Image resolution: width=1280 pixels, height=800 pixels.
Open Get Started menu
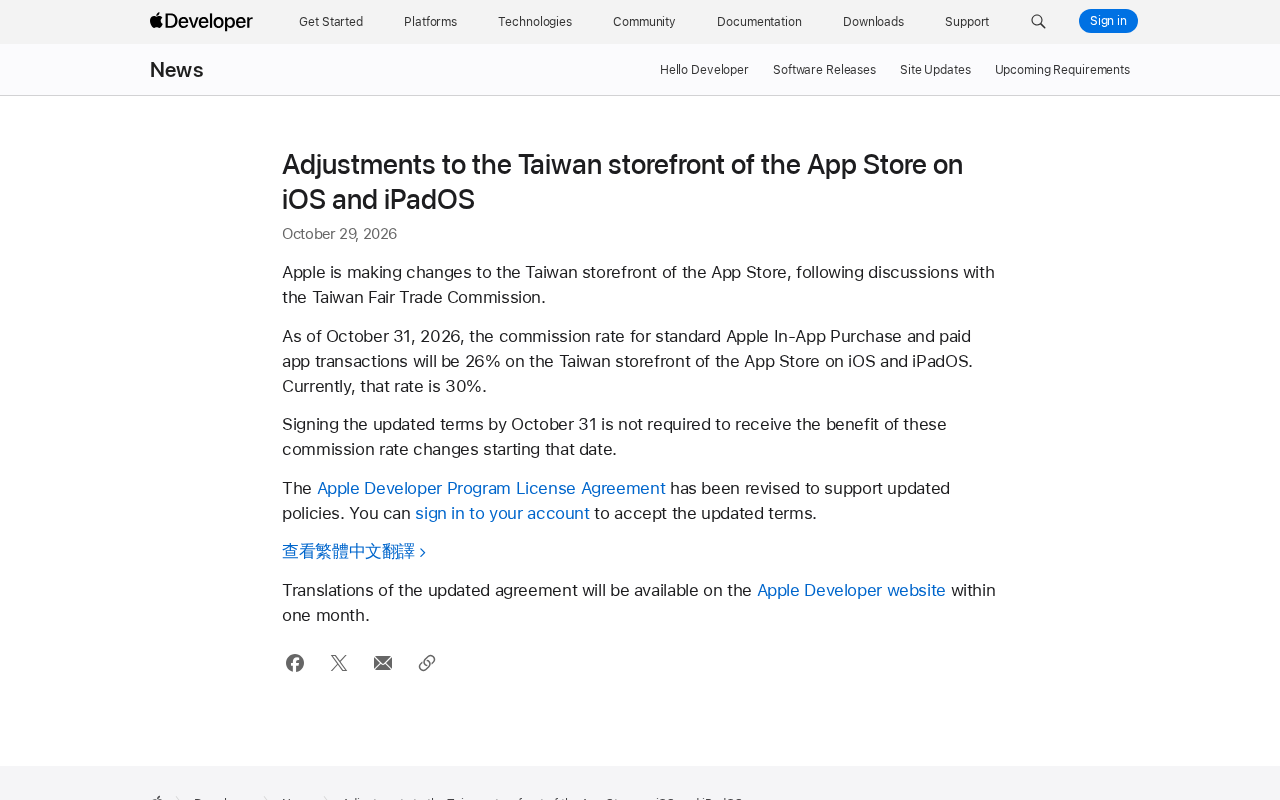pos(331,21)
